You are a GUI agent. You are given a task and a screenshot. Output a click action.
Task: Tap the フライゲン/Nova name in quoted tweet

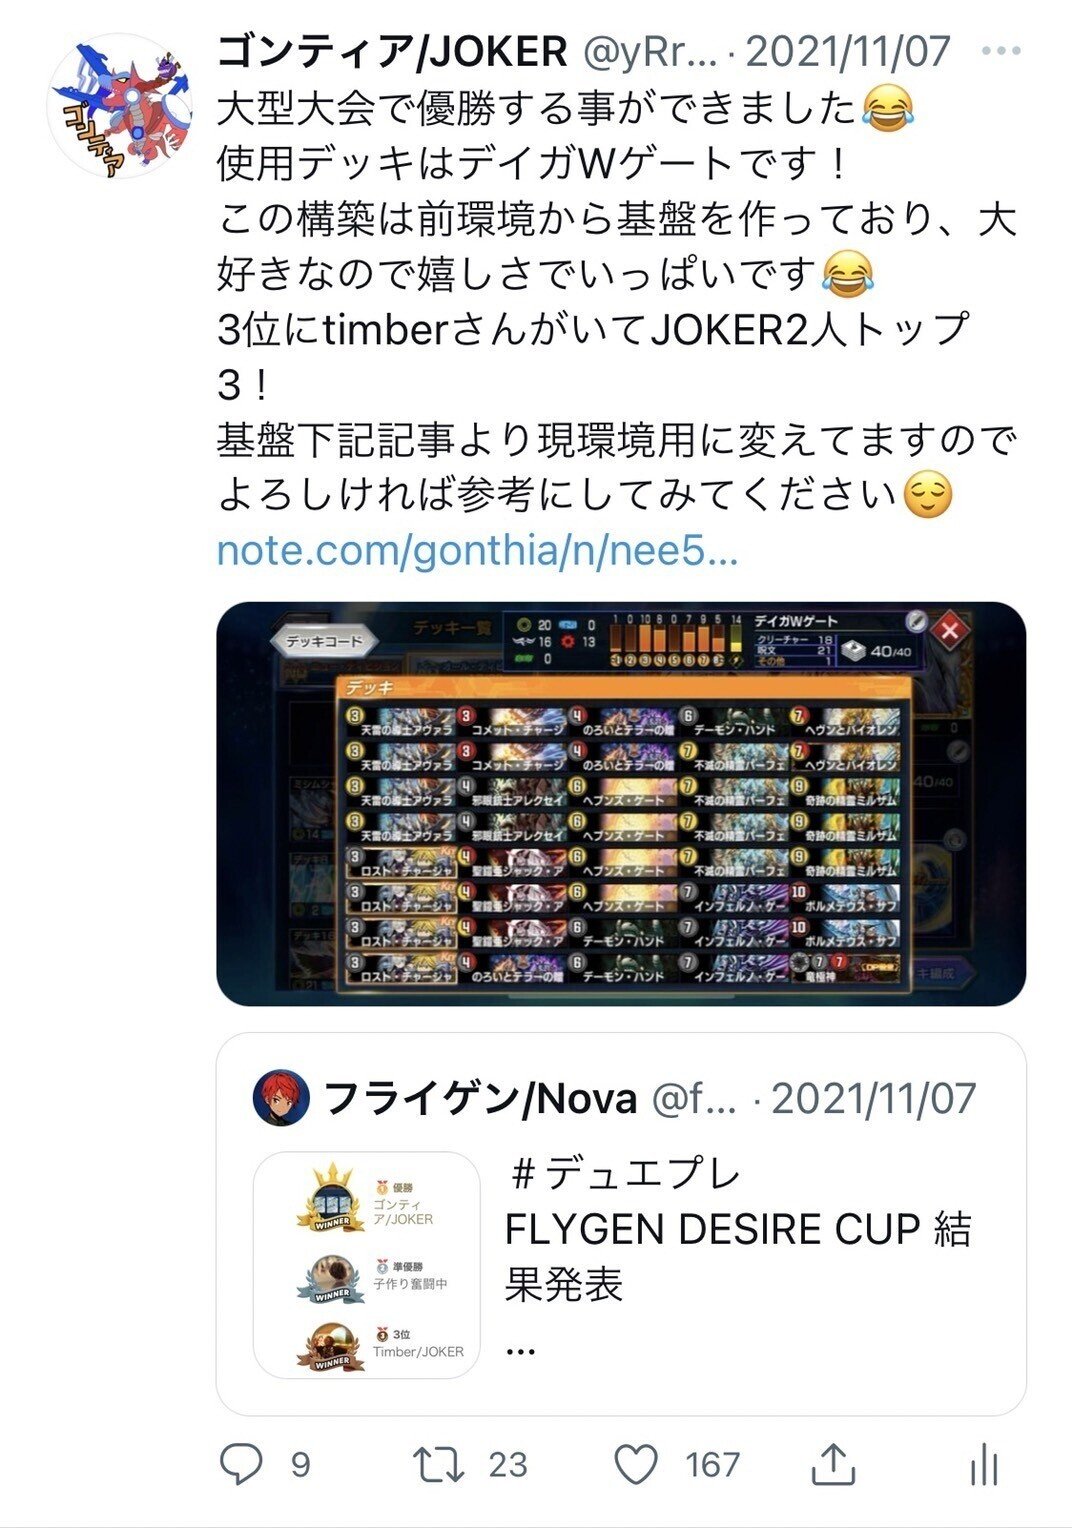pos(480,1098)
